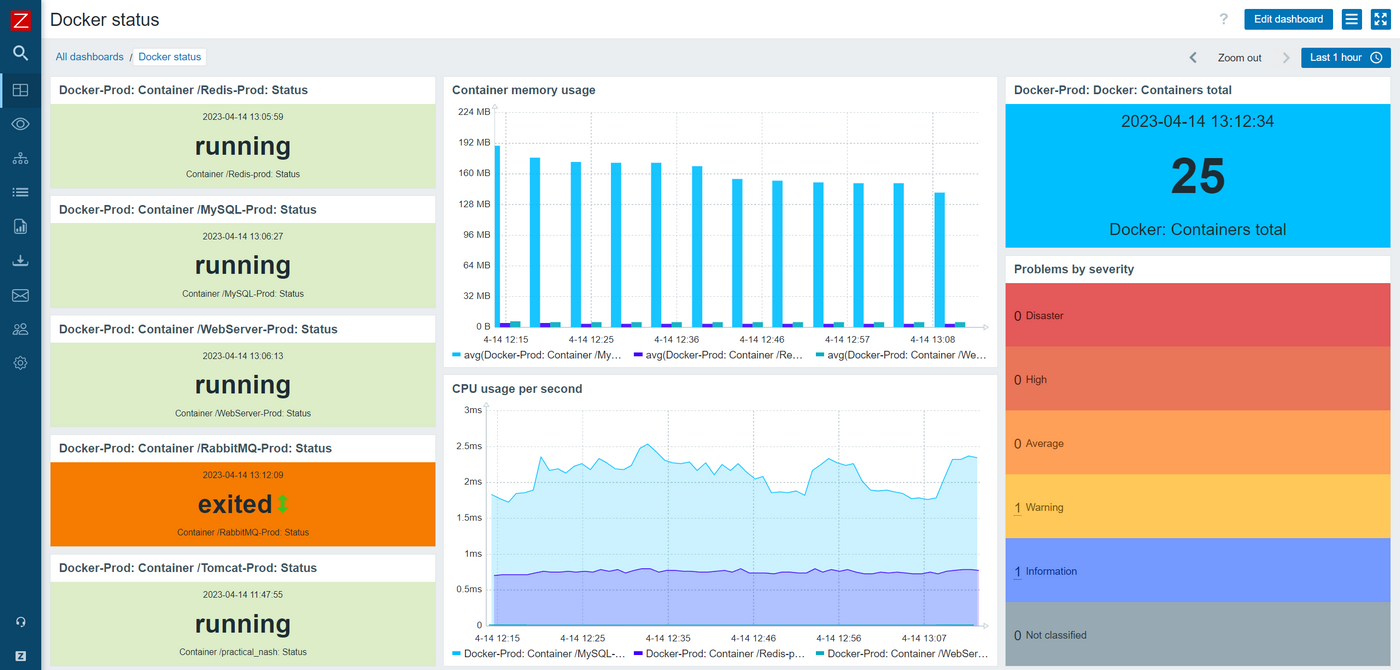Open Administration gear icon in sidebar
Screen dimensions: 1400x670
(x=20, y=363)
